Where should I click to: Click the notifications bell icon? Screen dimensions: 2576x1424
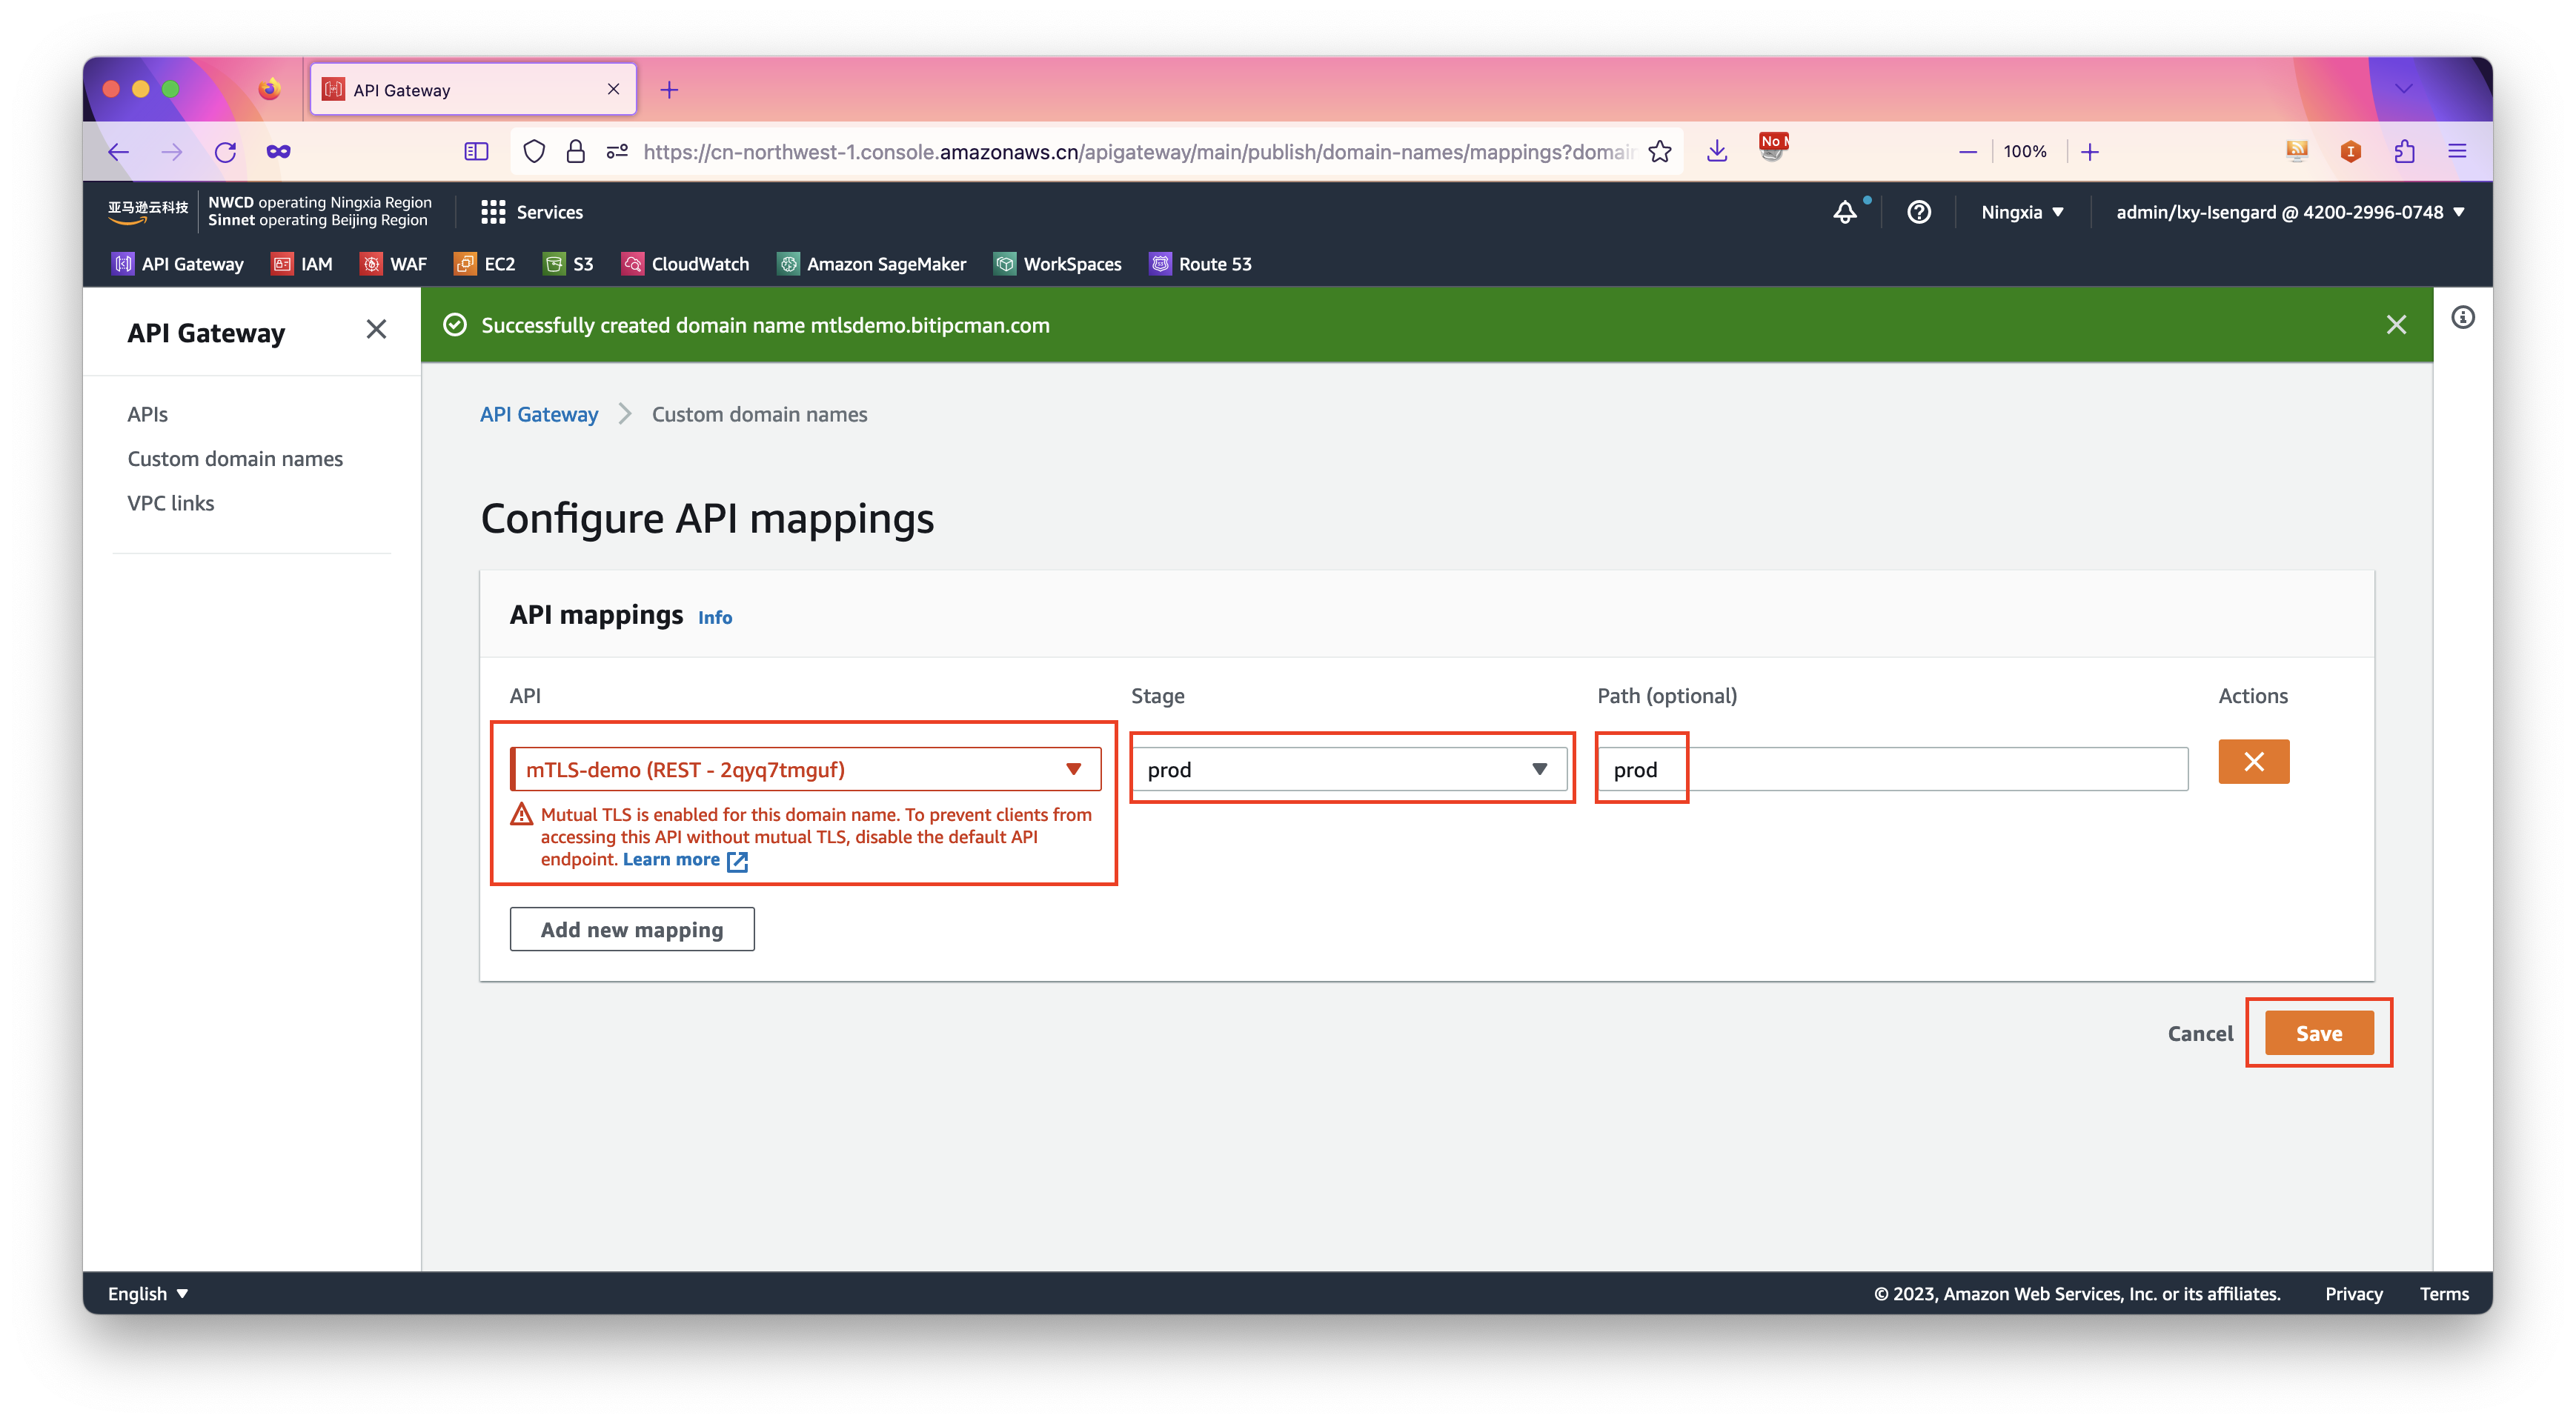(1844, 212)
